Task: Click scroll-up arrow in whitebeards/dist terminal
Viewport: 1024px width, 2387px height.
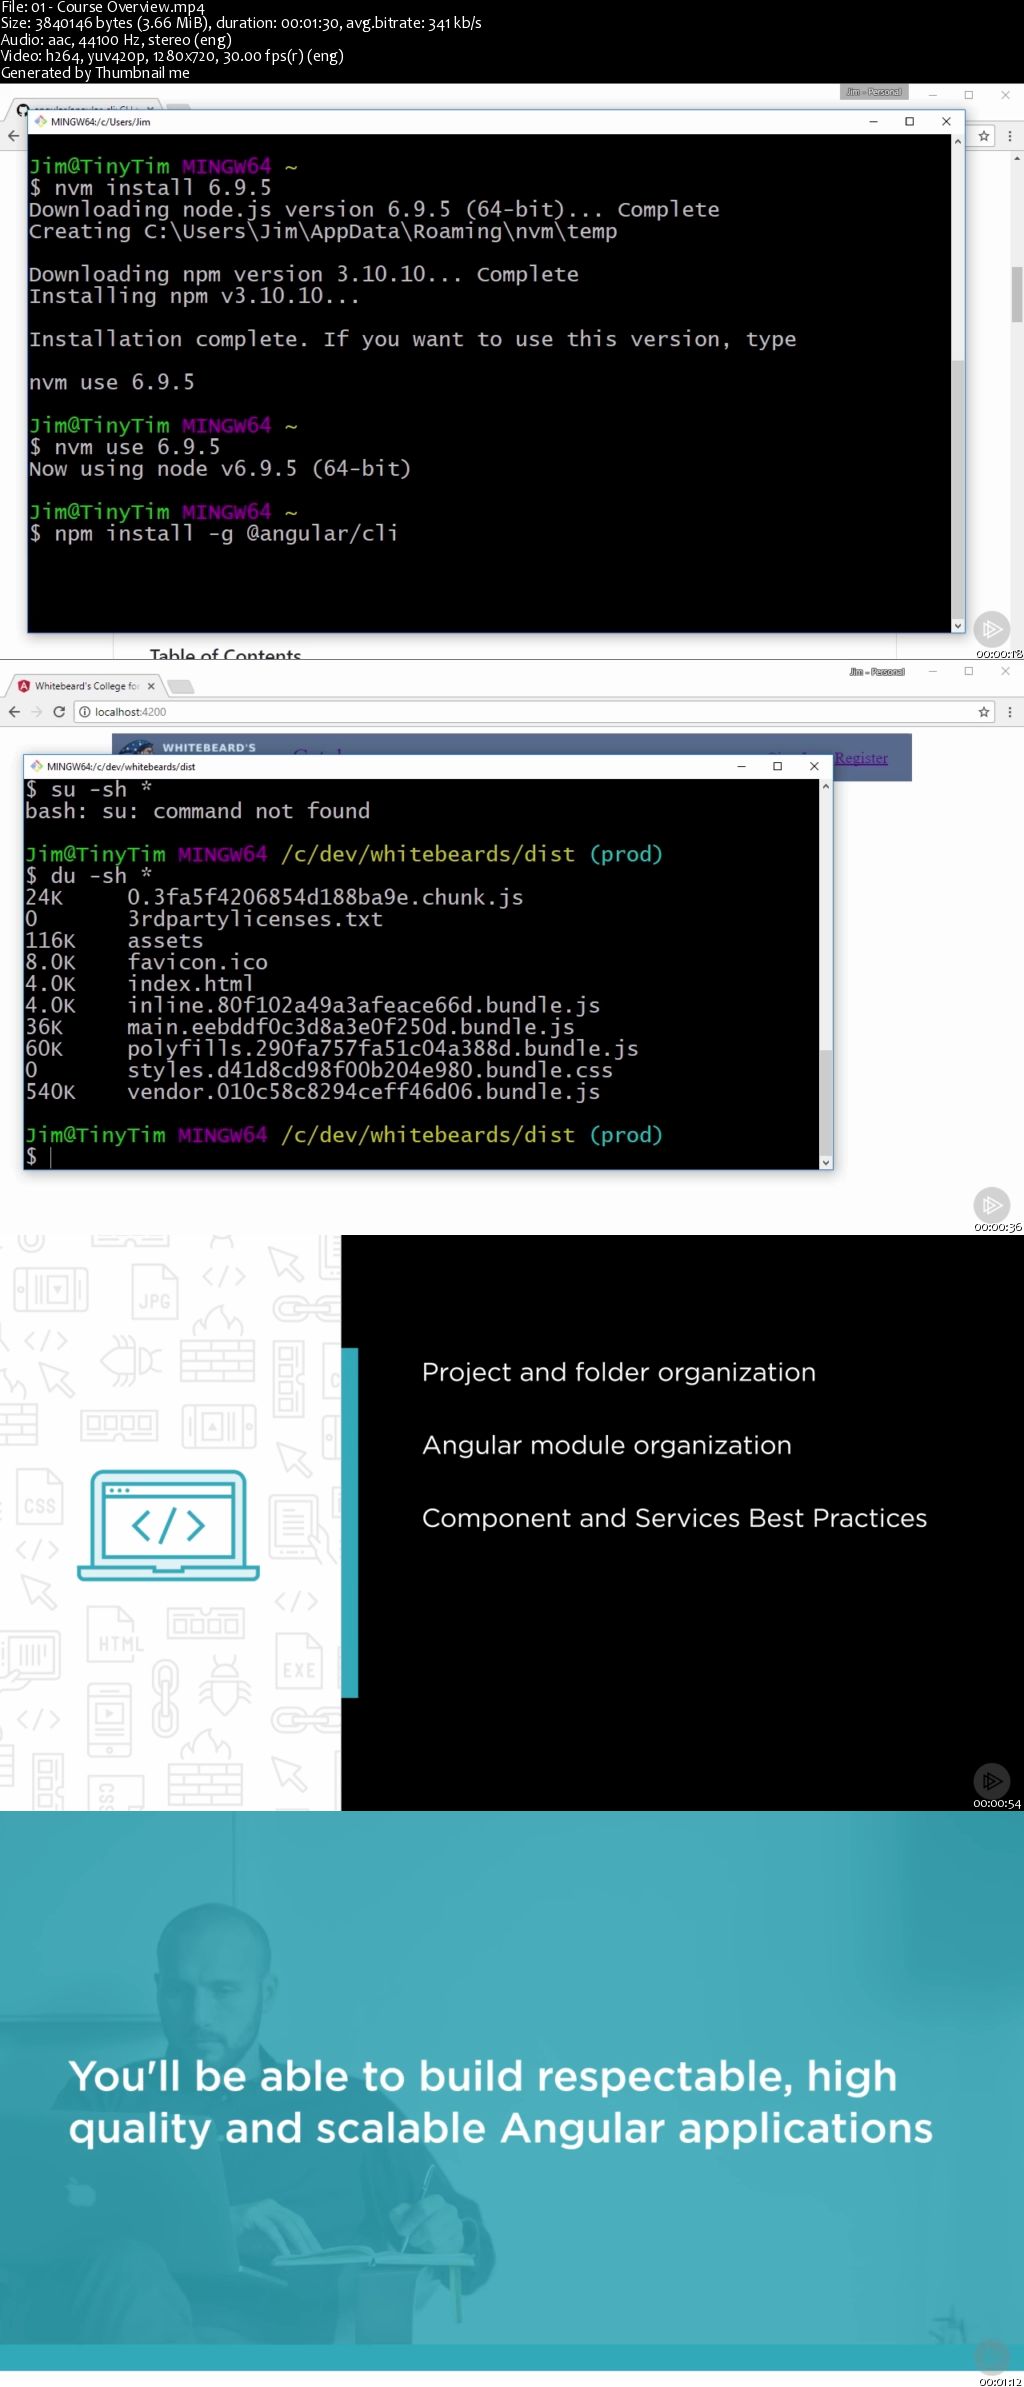Action: point(826,786)
